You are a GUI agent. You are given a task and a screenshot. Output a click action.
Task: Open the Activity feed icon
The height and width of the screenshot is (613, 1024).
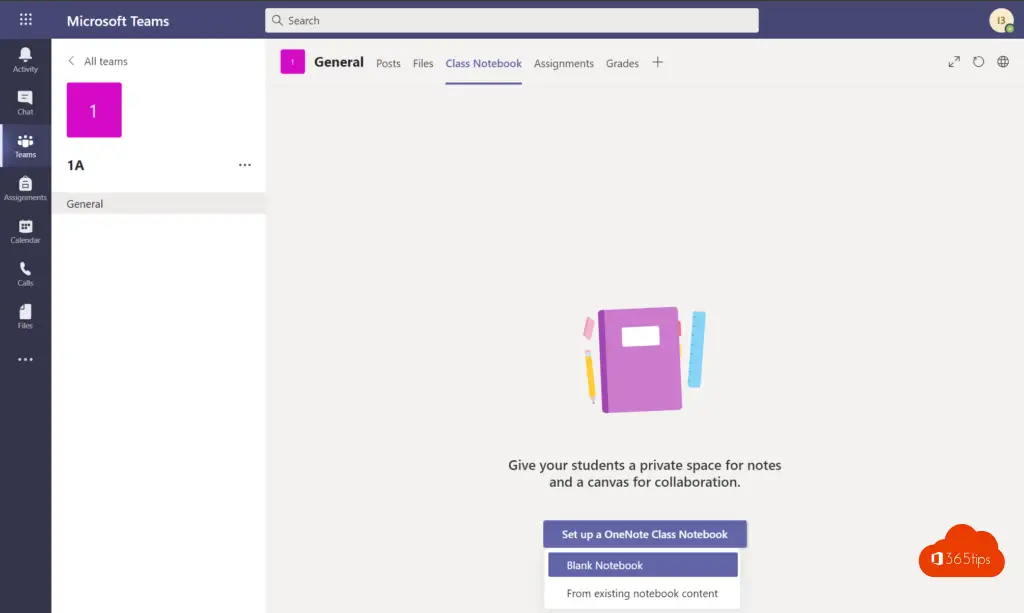[x=25, y=59]
